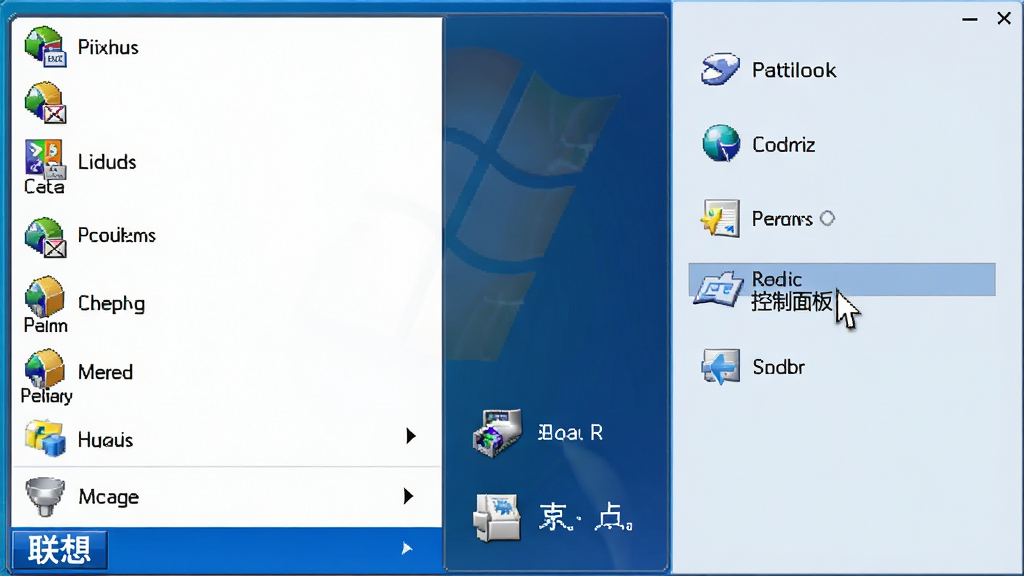Open the Mered program icon
Image resolution: width=1024 pixels, height=576 pixels.
tap(44, 368)
